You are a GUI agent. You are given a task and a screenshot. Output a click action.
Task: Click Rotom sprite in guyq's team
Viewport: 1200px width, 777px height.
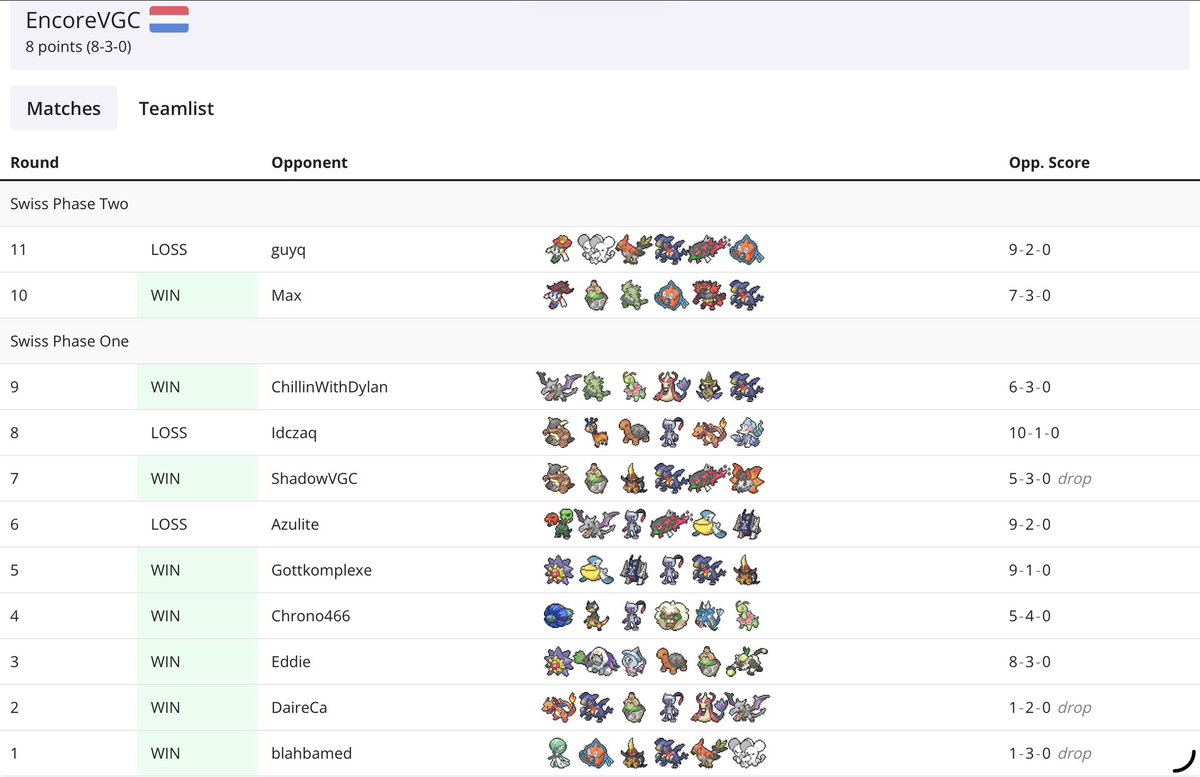point(747,249)
